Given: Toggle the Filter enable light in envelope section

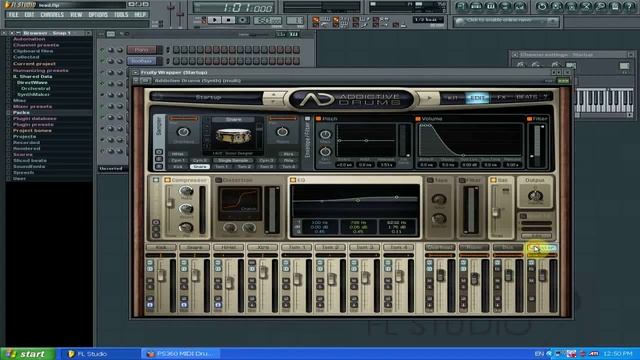Looking at the screenshot, I should [529, 119].
